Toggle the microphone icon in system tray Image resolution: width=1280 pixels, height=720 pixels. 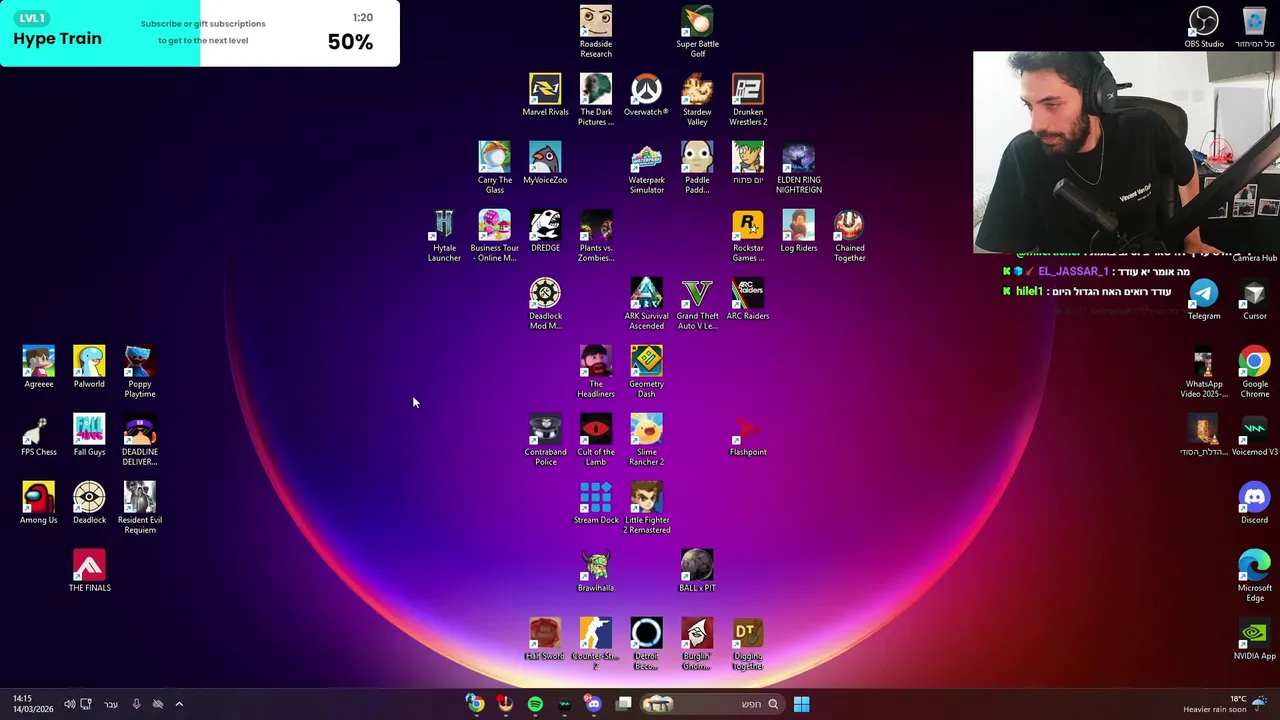(x=136, y=704)
